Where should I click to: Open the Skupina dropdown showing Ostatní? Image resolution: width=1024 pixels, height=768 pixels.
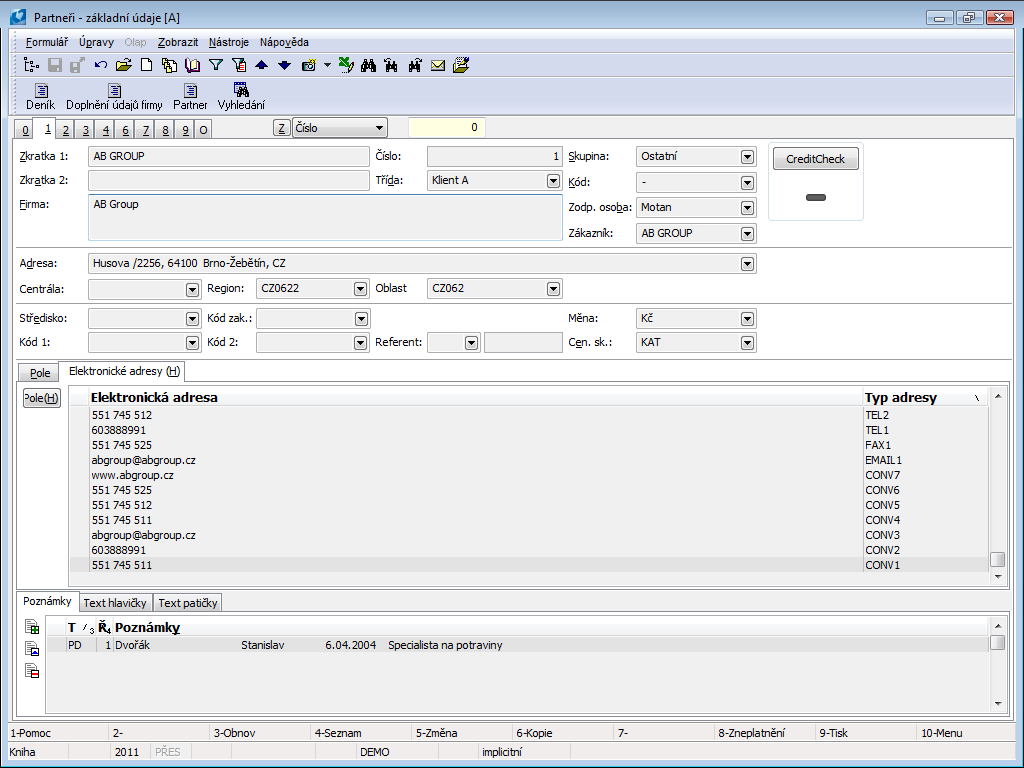click(747, 157)
